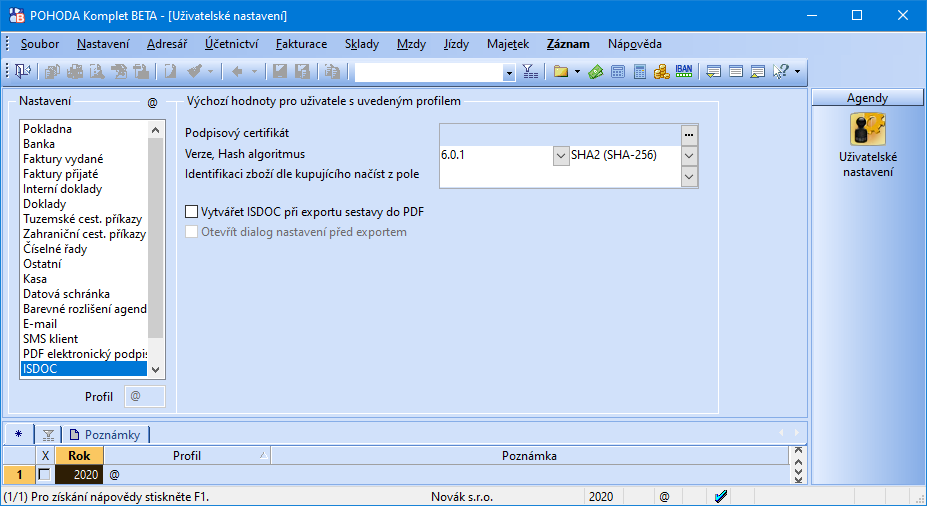The image size is (927, 506).
Task: Click the POHODA application title icon
Action: [17, 15]
